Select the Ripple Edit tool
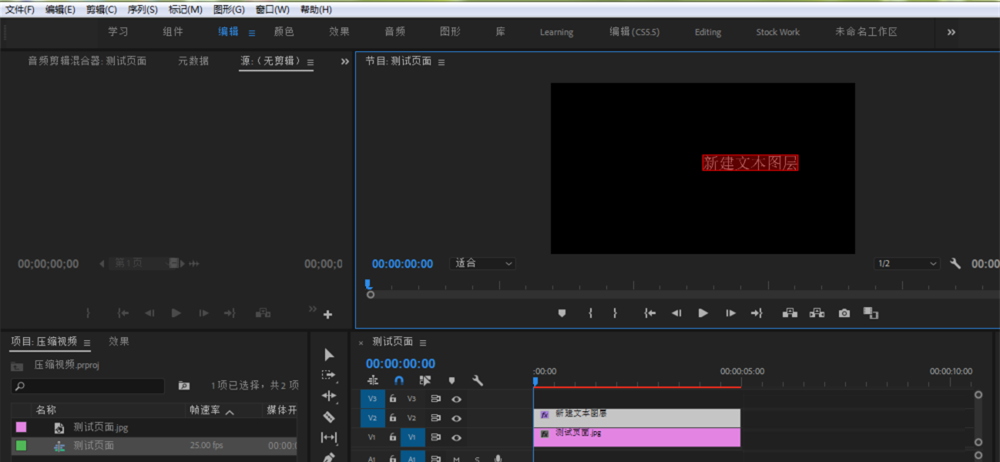Screen dimensions: 1000x462 (330, 396)
